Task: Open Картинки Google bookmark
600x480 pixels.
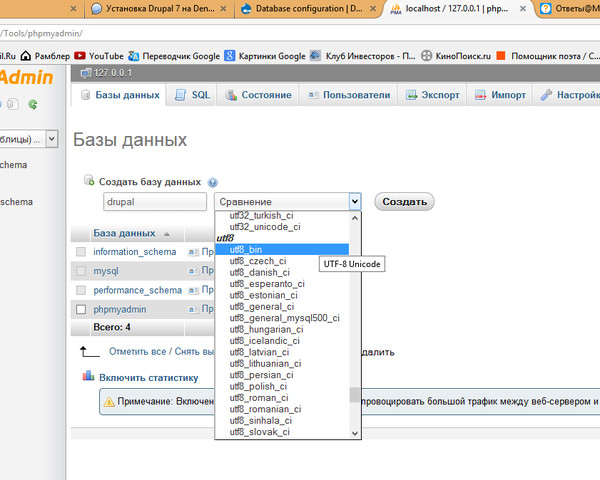Action: pos(265,56)
